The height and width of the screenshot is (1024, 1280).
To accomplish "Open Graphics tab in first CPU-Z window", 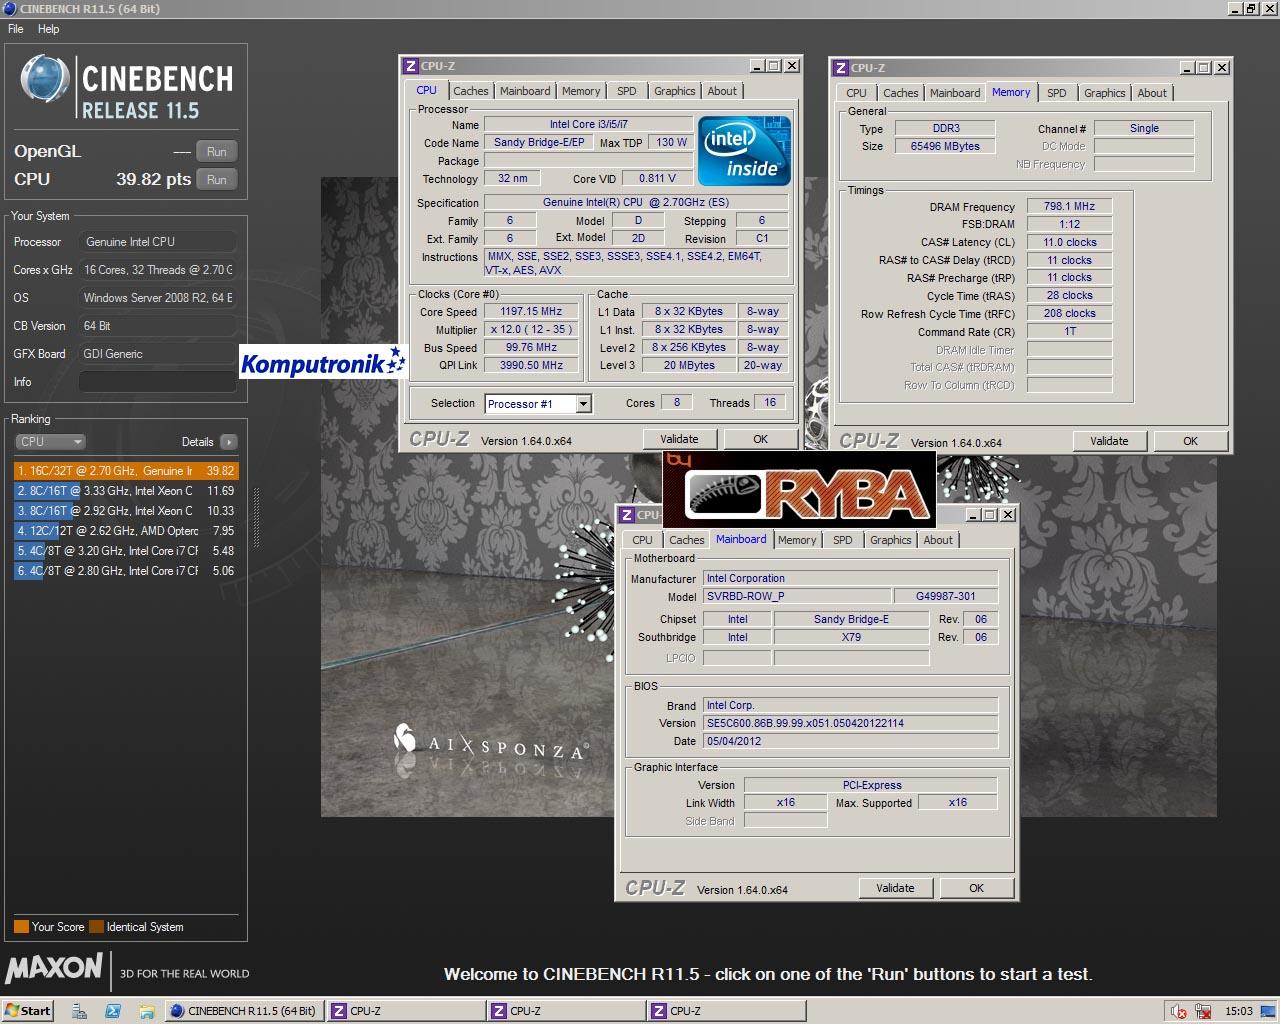I will (x=675, y=91).
